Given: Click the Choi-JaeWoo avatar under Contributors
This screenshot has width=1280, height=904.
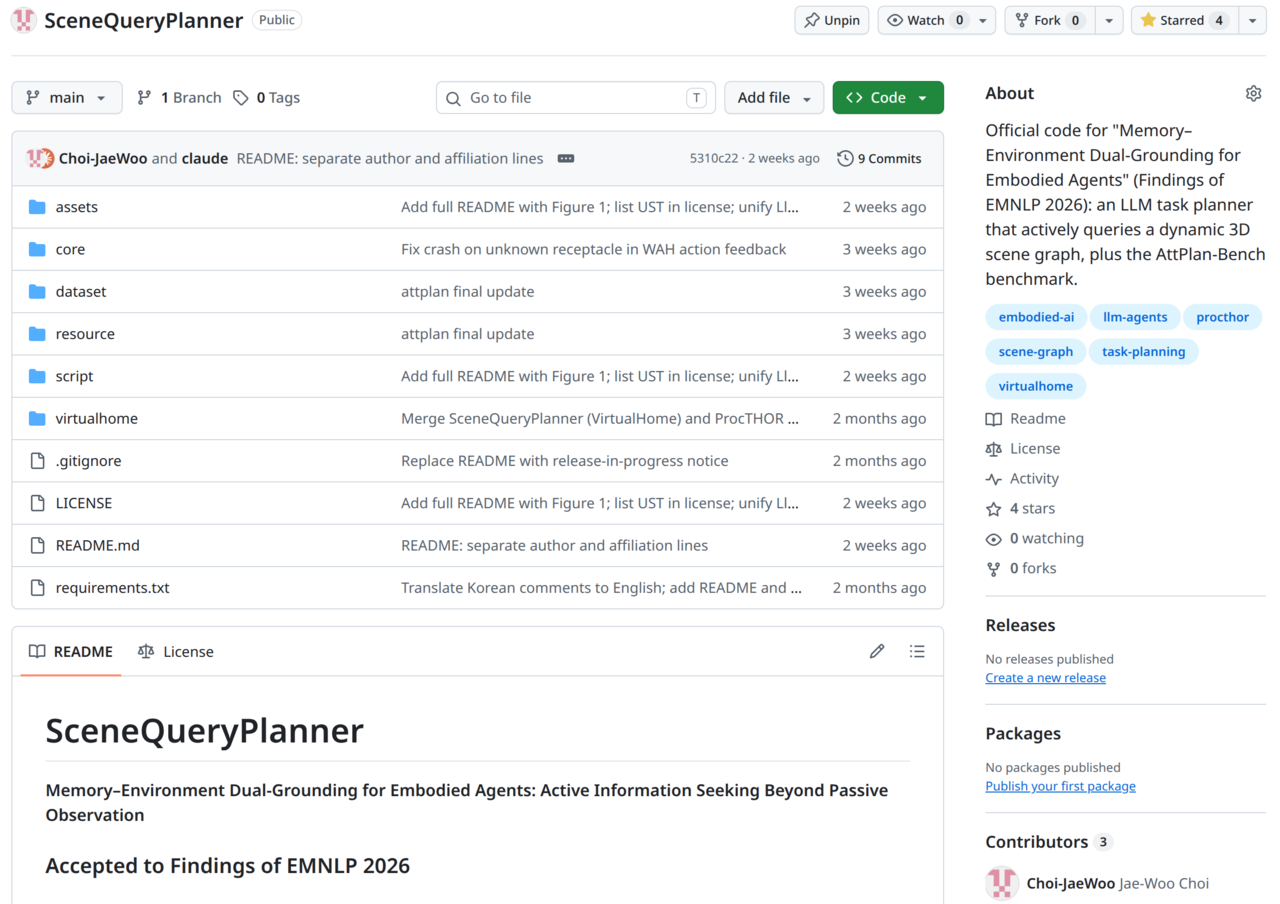Looking at the screenshot, I should click(x=1002, y=883).
